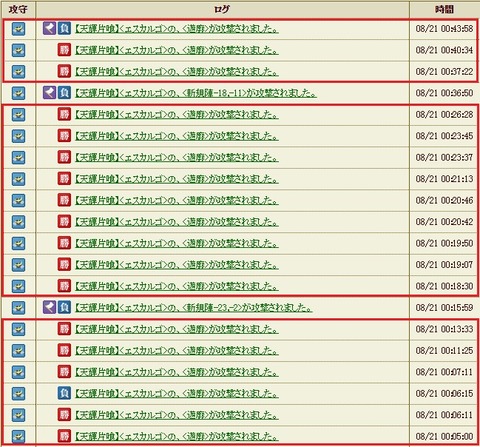Select the timestamp 08/21 00:20:46
Viewport: 480px width, 447px height.
444,200
